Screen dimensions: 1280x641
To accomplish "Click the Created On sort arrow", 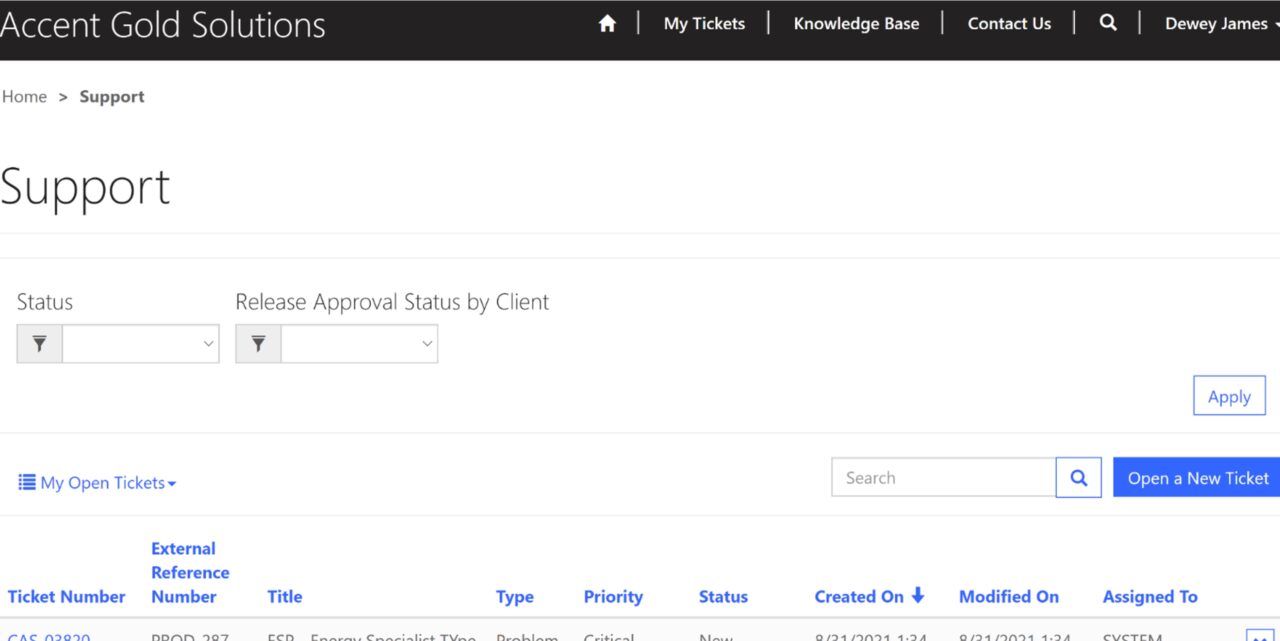I will coord(918,596).
